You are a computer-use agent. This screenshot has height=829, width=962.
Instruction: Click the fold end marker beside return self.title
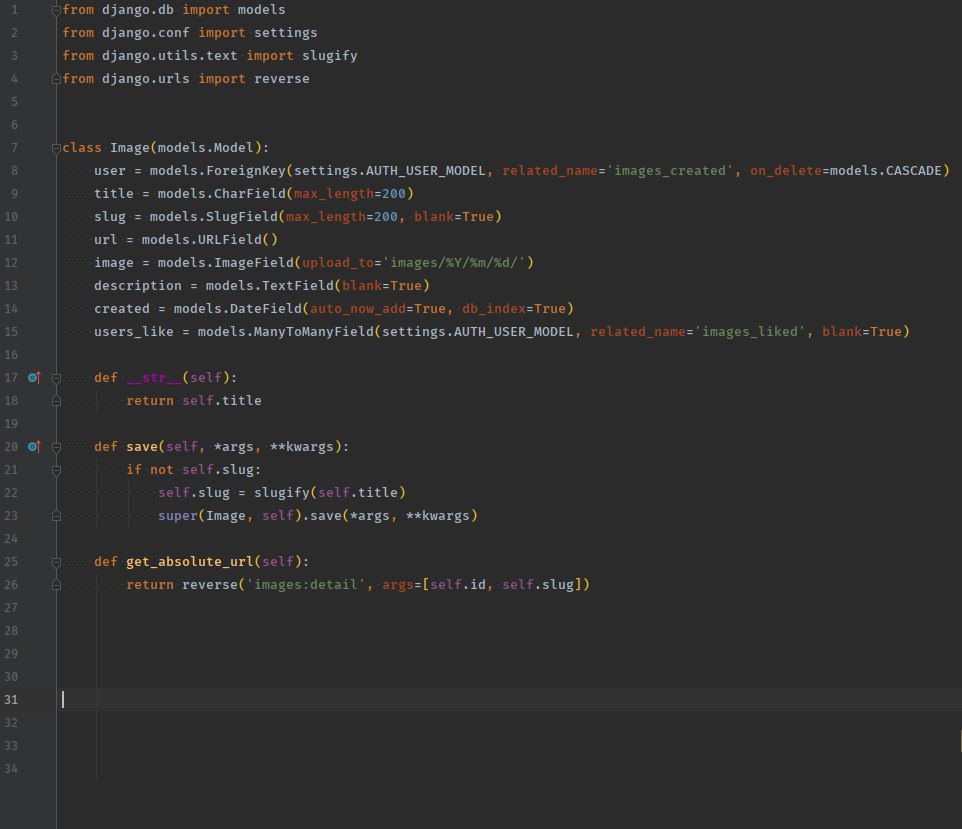click(56, 401)
